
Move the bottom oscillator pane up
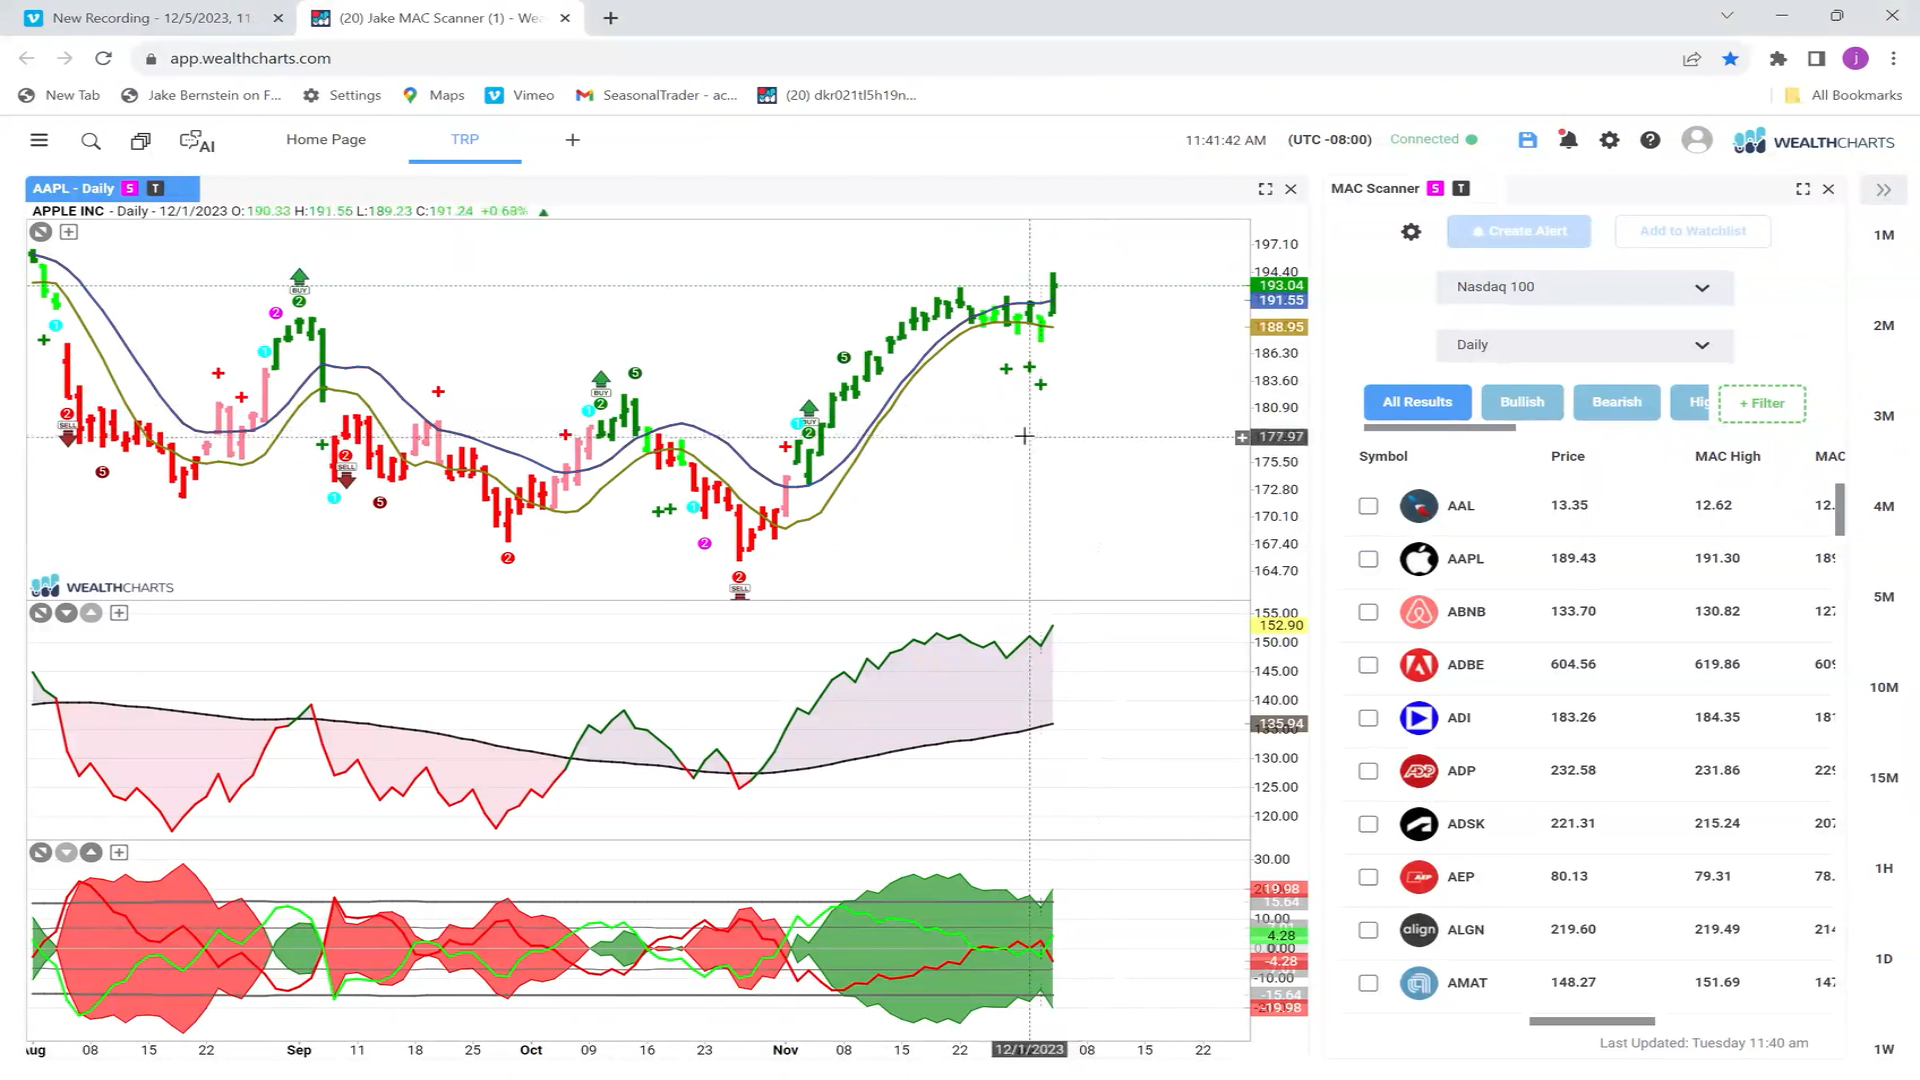click(x=91, y=853)
